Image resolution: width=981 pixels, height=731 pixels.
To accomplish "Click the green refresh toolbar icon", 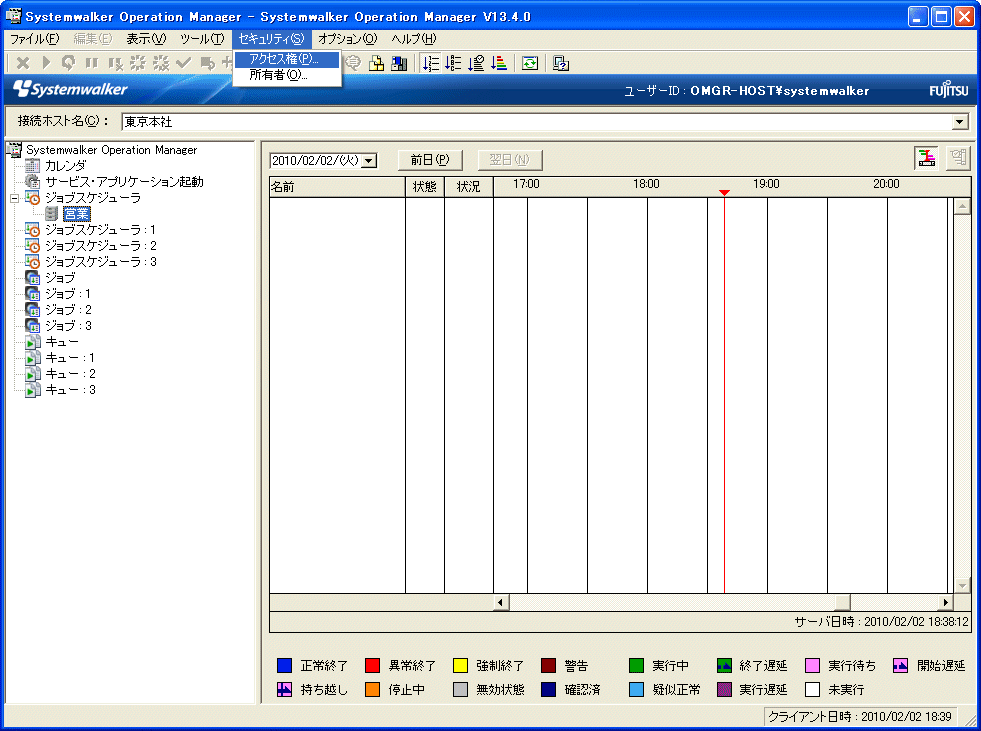I will pos(530,63).
